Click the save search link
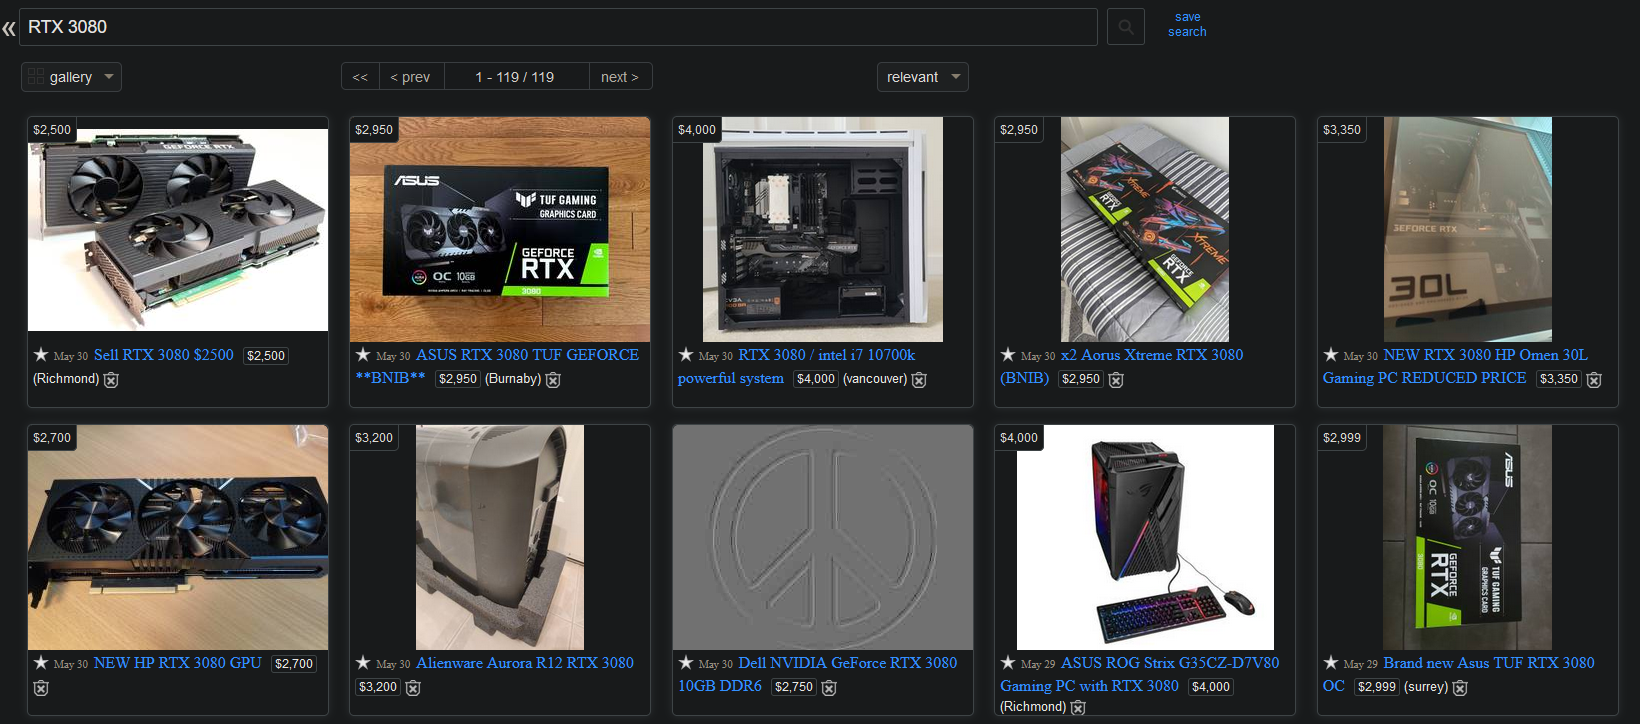The height and width of the screenshot is (724, 1640). 1187,25
